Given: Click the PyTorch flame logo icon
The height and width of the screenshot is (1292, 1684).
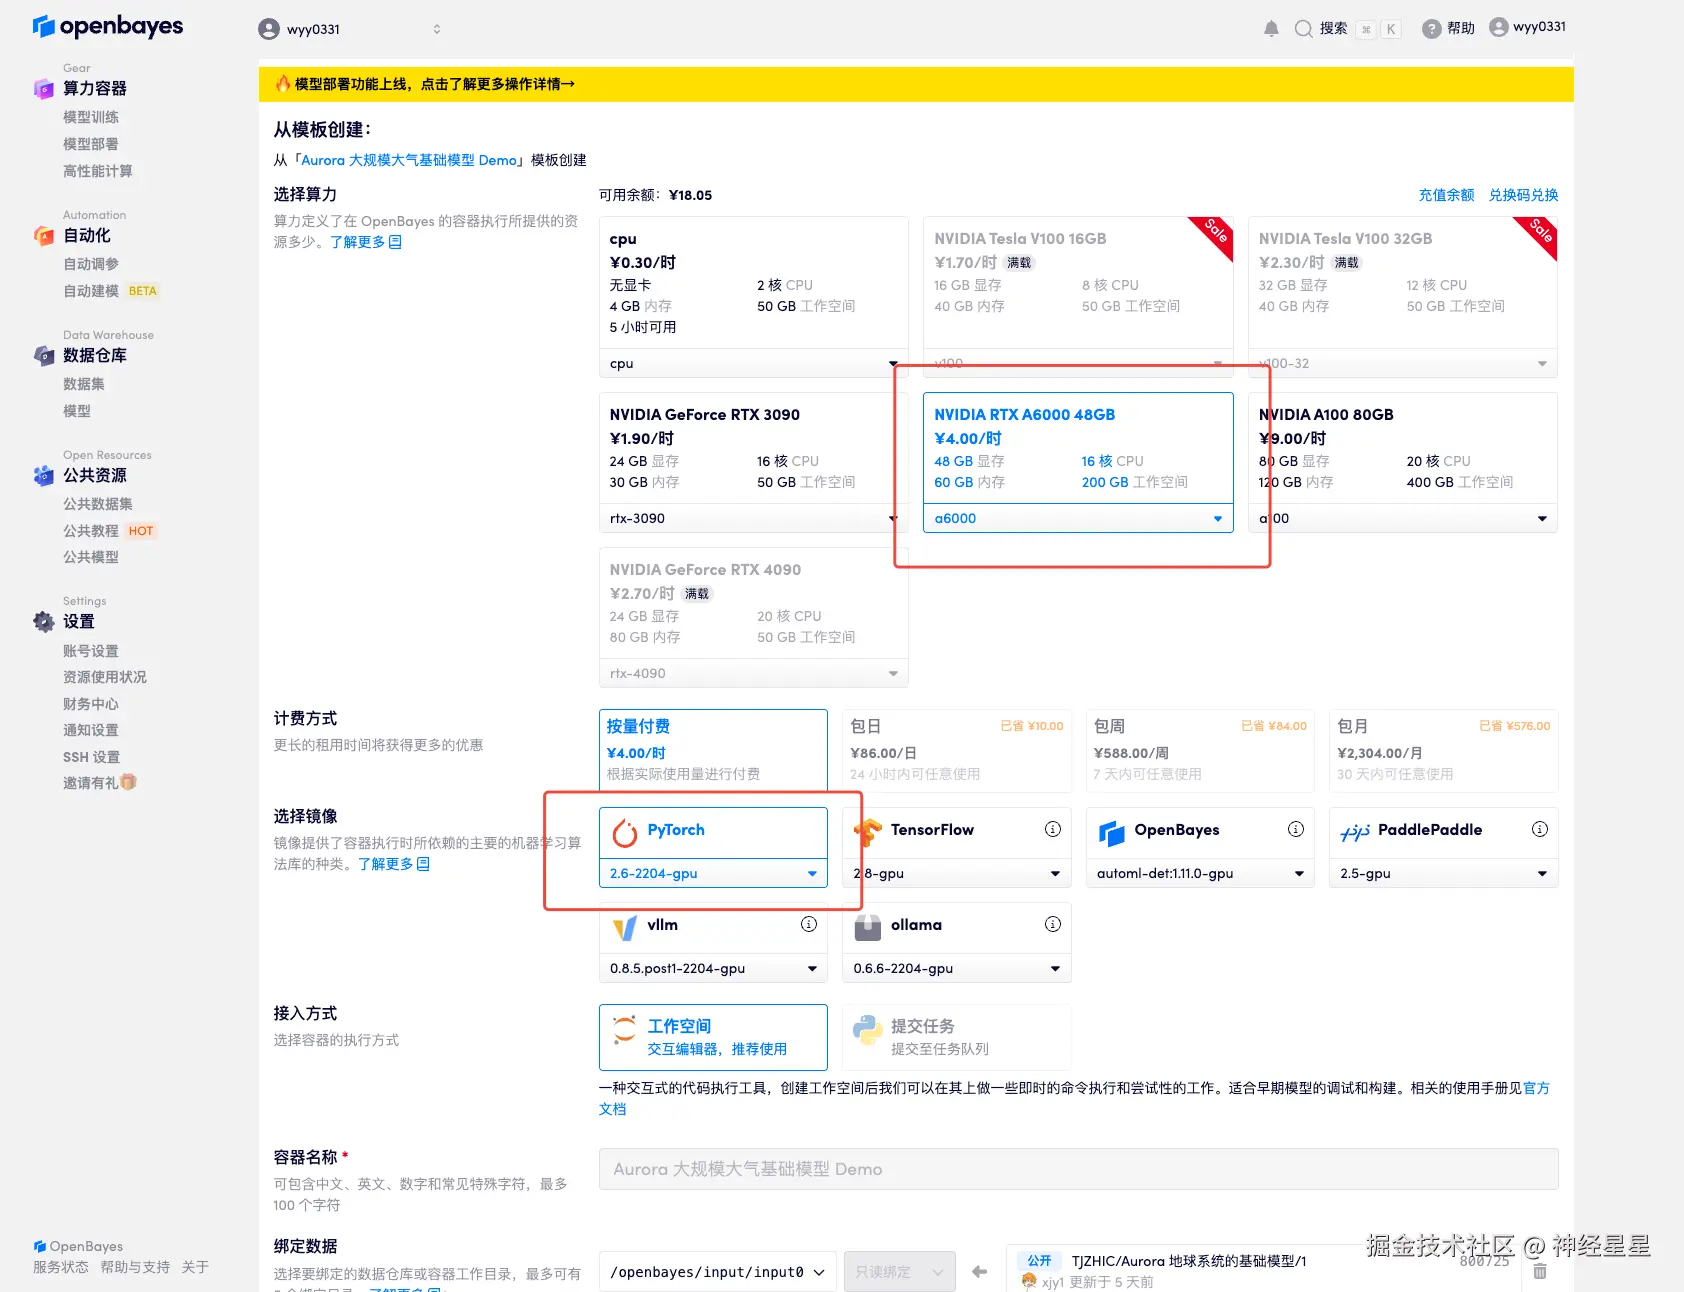Looking at the screenshot, I should [x=625, y=832].
